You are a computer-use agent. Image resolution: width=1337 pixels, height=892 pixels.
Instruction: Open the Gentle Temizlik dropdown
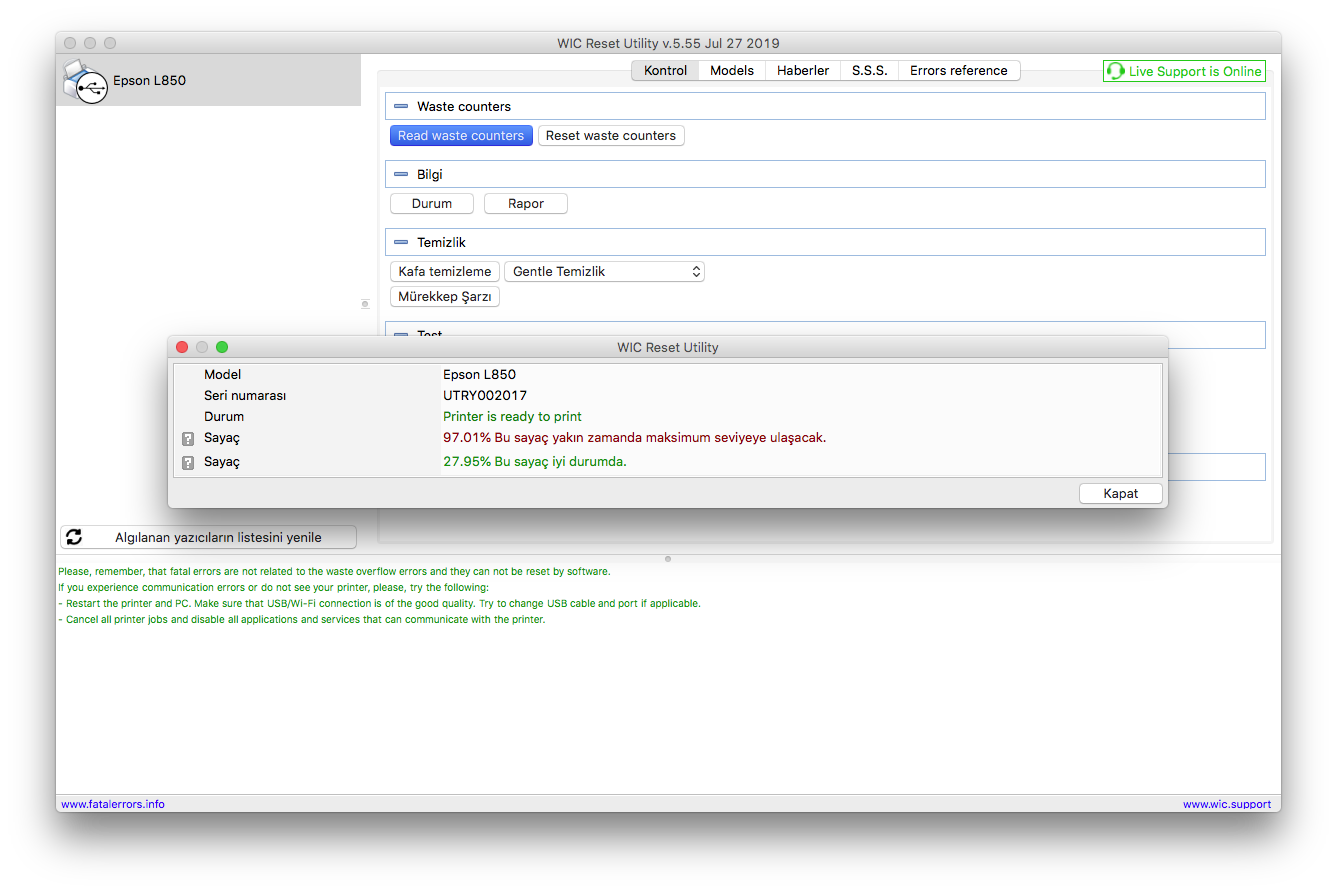click(x=604, y=271)
